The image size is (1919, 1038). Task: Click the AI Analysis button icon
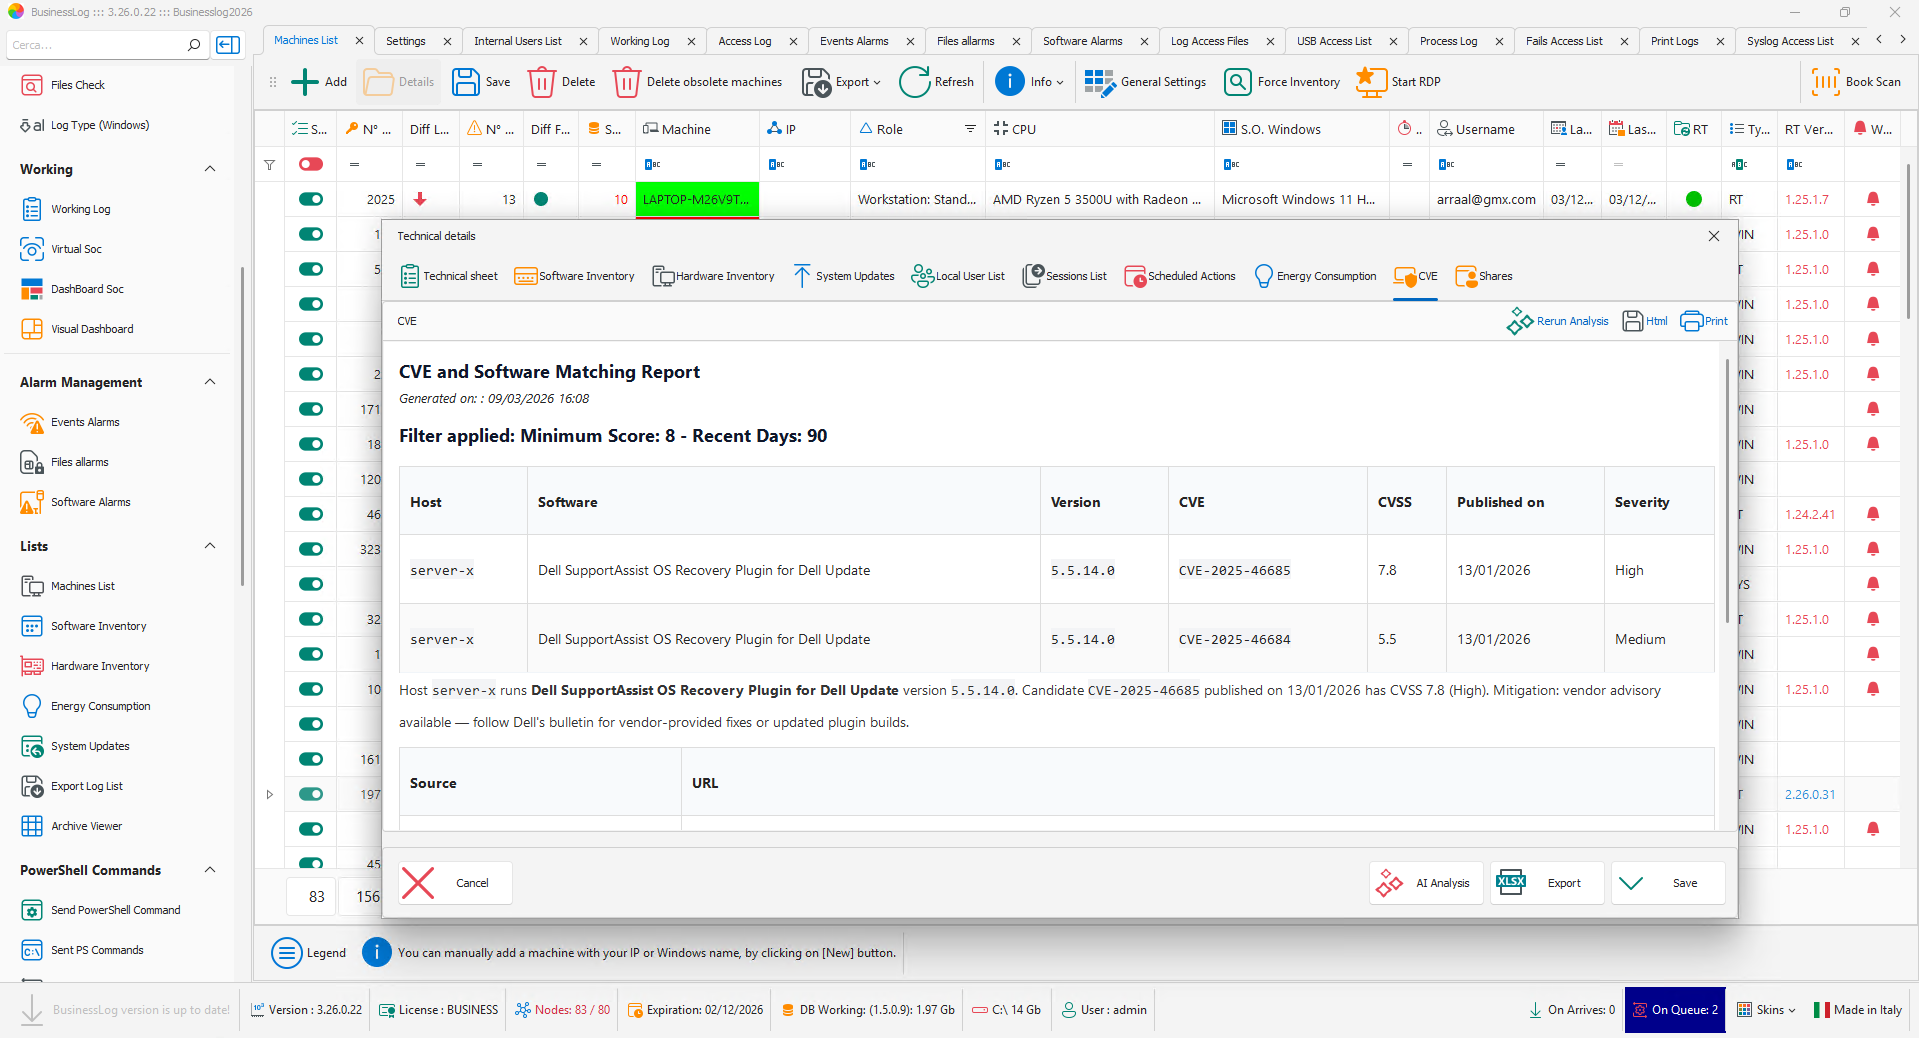click(x=1390, y=883)
